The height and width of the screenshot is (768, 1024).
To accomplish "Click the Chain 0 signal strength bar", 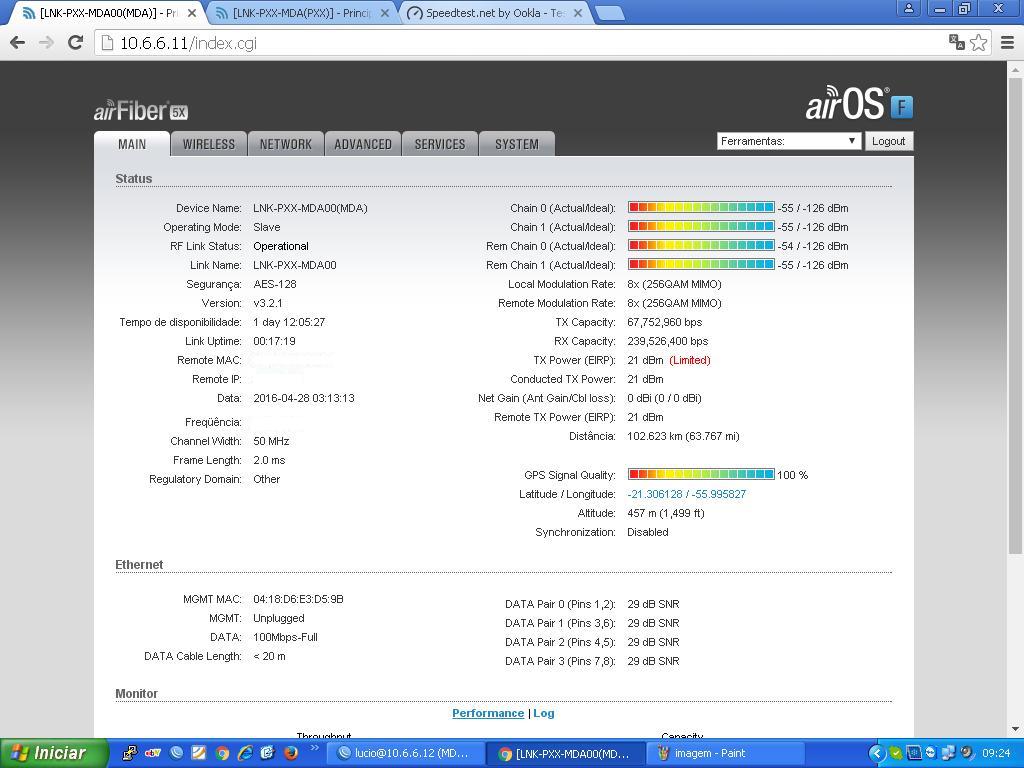I will [x=701, y=208].
